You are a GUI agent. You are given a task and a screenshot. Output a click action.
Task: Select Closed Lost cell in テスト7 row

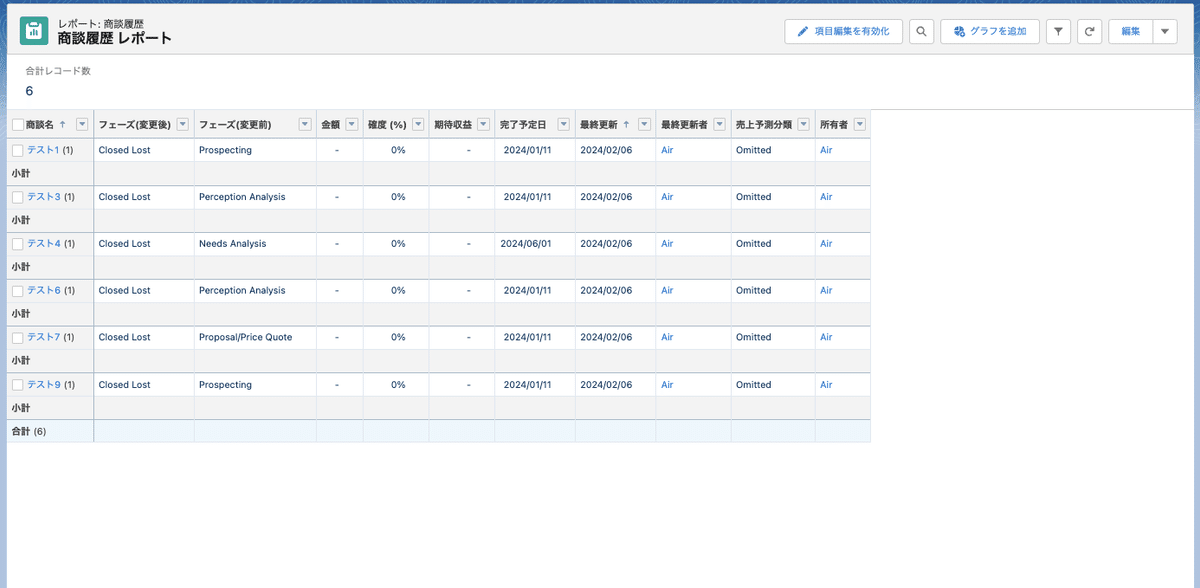[x=144, y=338]
